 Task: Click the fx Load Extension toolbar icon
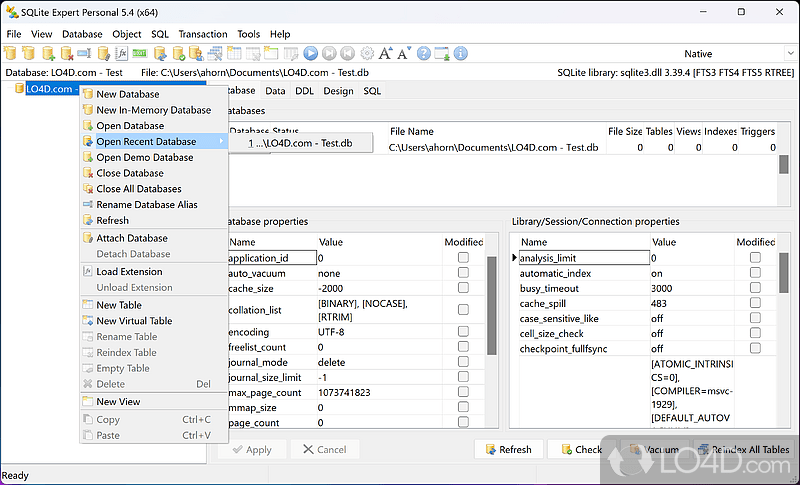(x=121, y=53)
